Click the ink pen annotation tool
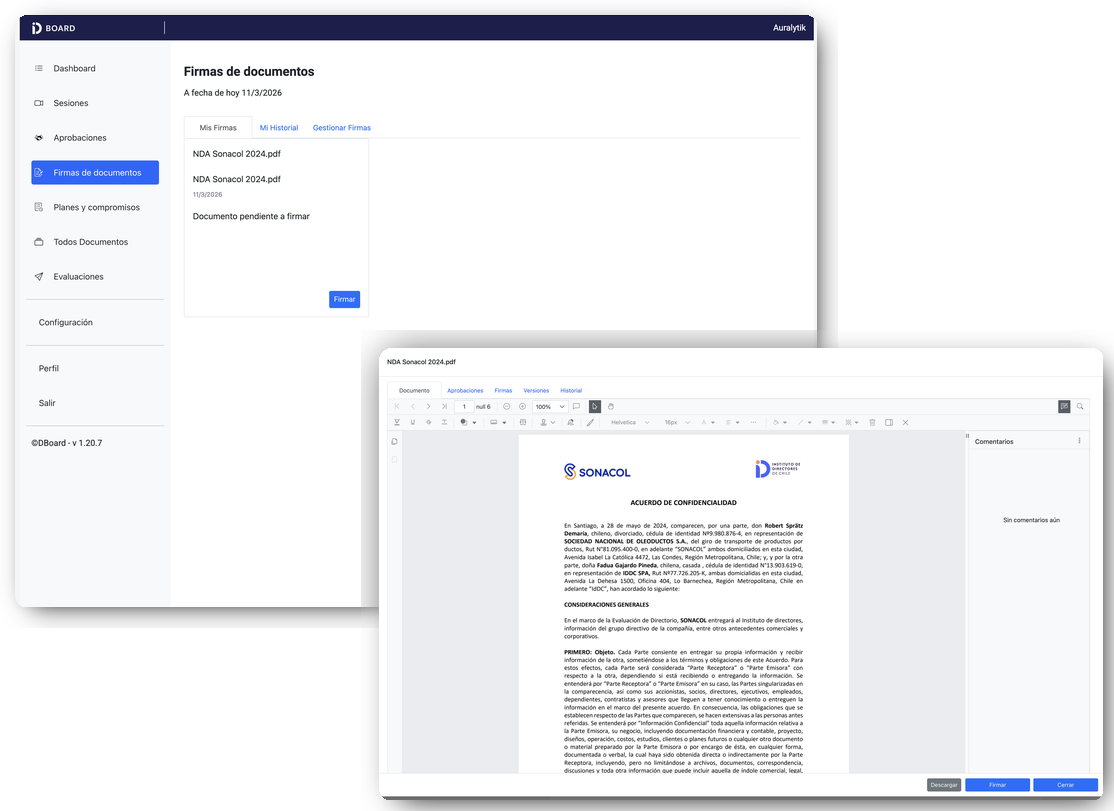 [589, 422]
